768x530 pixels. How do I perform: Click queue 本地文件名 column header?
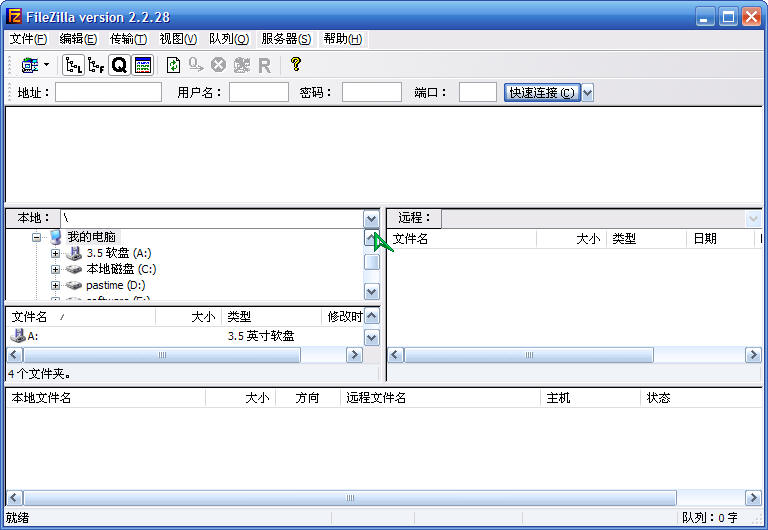[106, 398]
